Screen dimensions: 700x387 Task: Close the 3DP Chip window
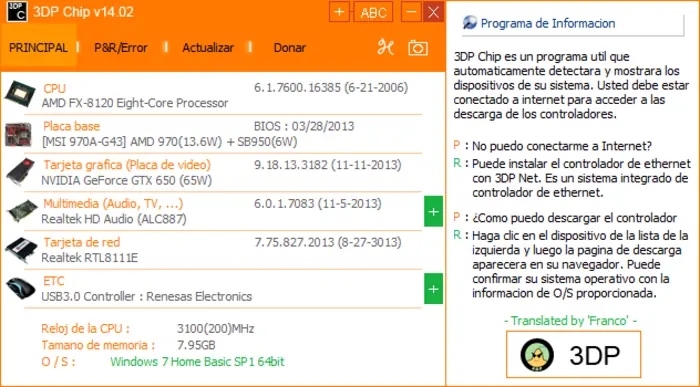(x=433, y=12)
